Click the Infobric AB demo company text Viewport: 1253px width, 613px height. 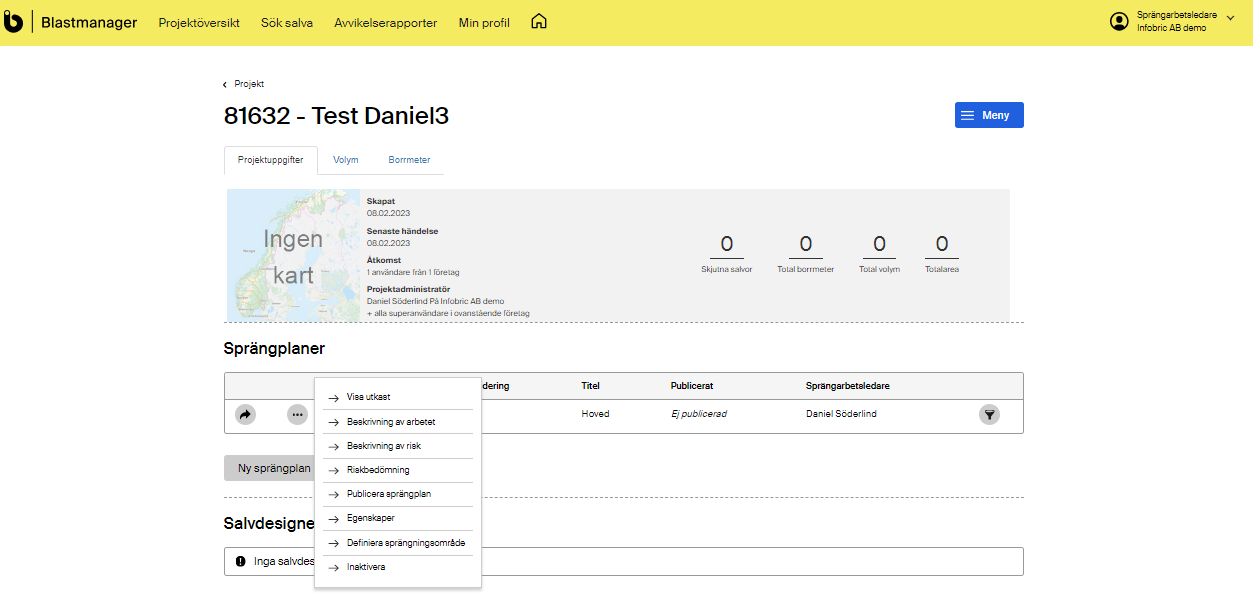click(1171, 28)
